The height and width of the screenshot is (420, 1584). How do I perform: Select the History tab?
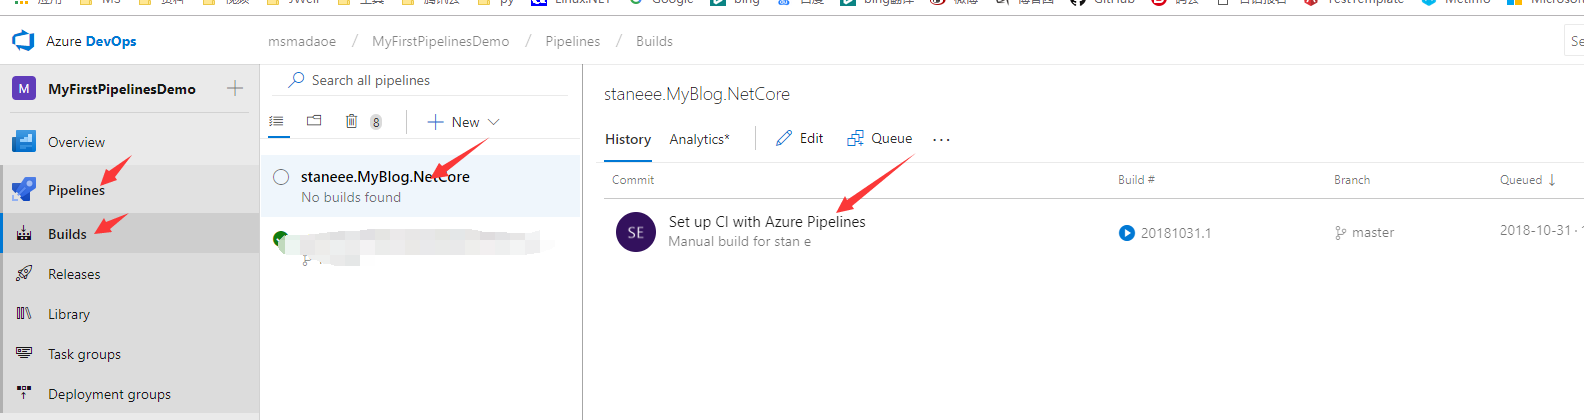pyautogui.click(x=628, y=139)
